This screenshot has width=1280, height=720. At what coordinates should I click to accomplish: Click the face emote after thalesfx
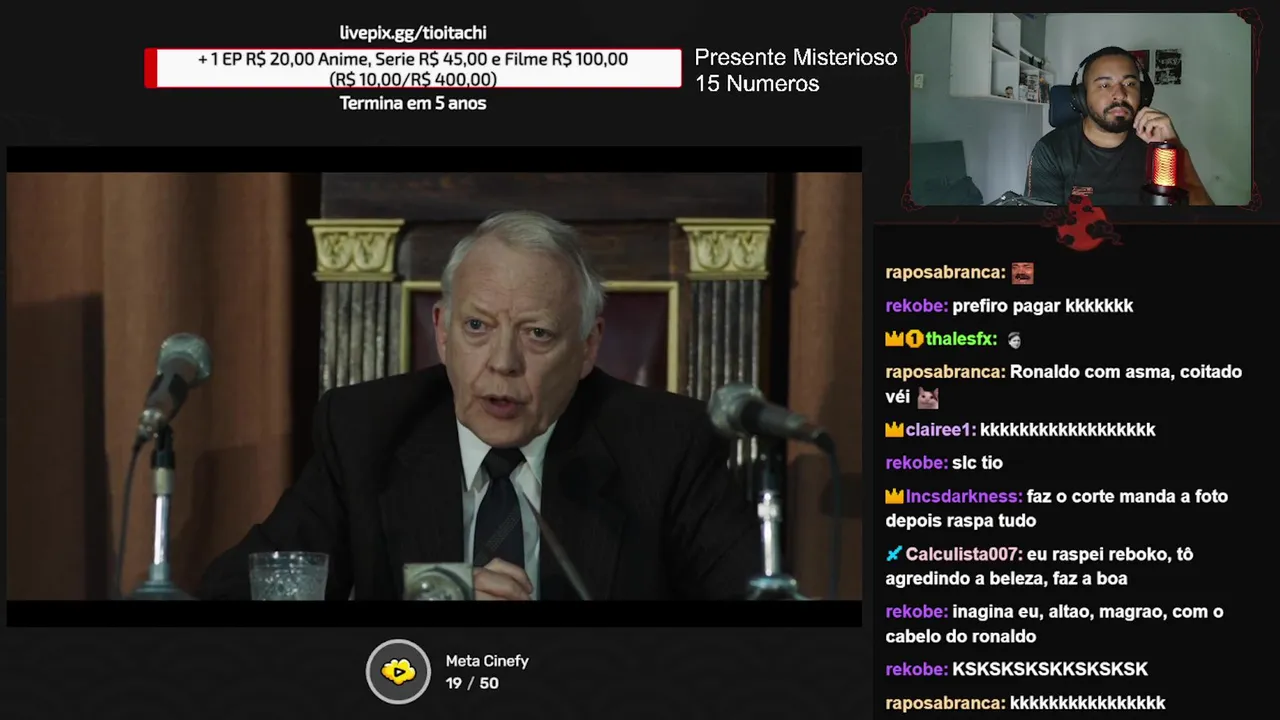(1014, 339)
